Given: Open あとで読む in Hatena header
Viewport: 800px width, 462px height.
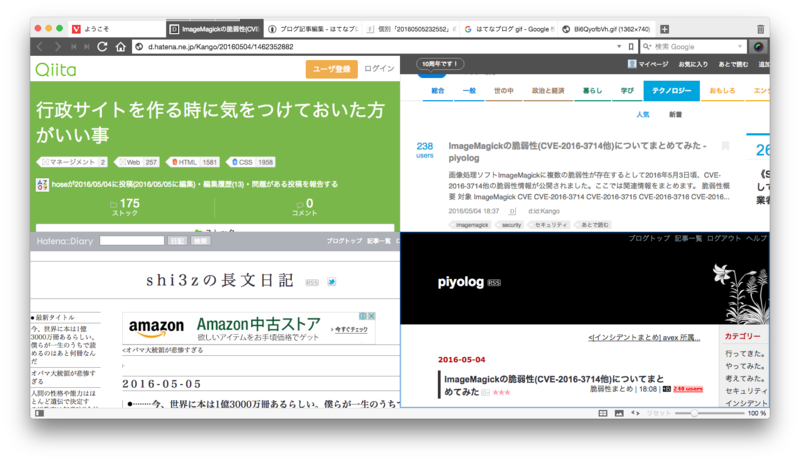Looking at the screenshot, I should pos(733,64).
